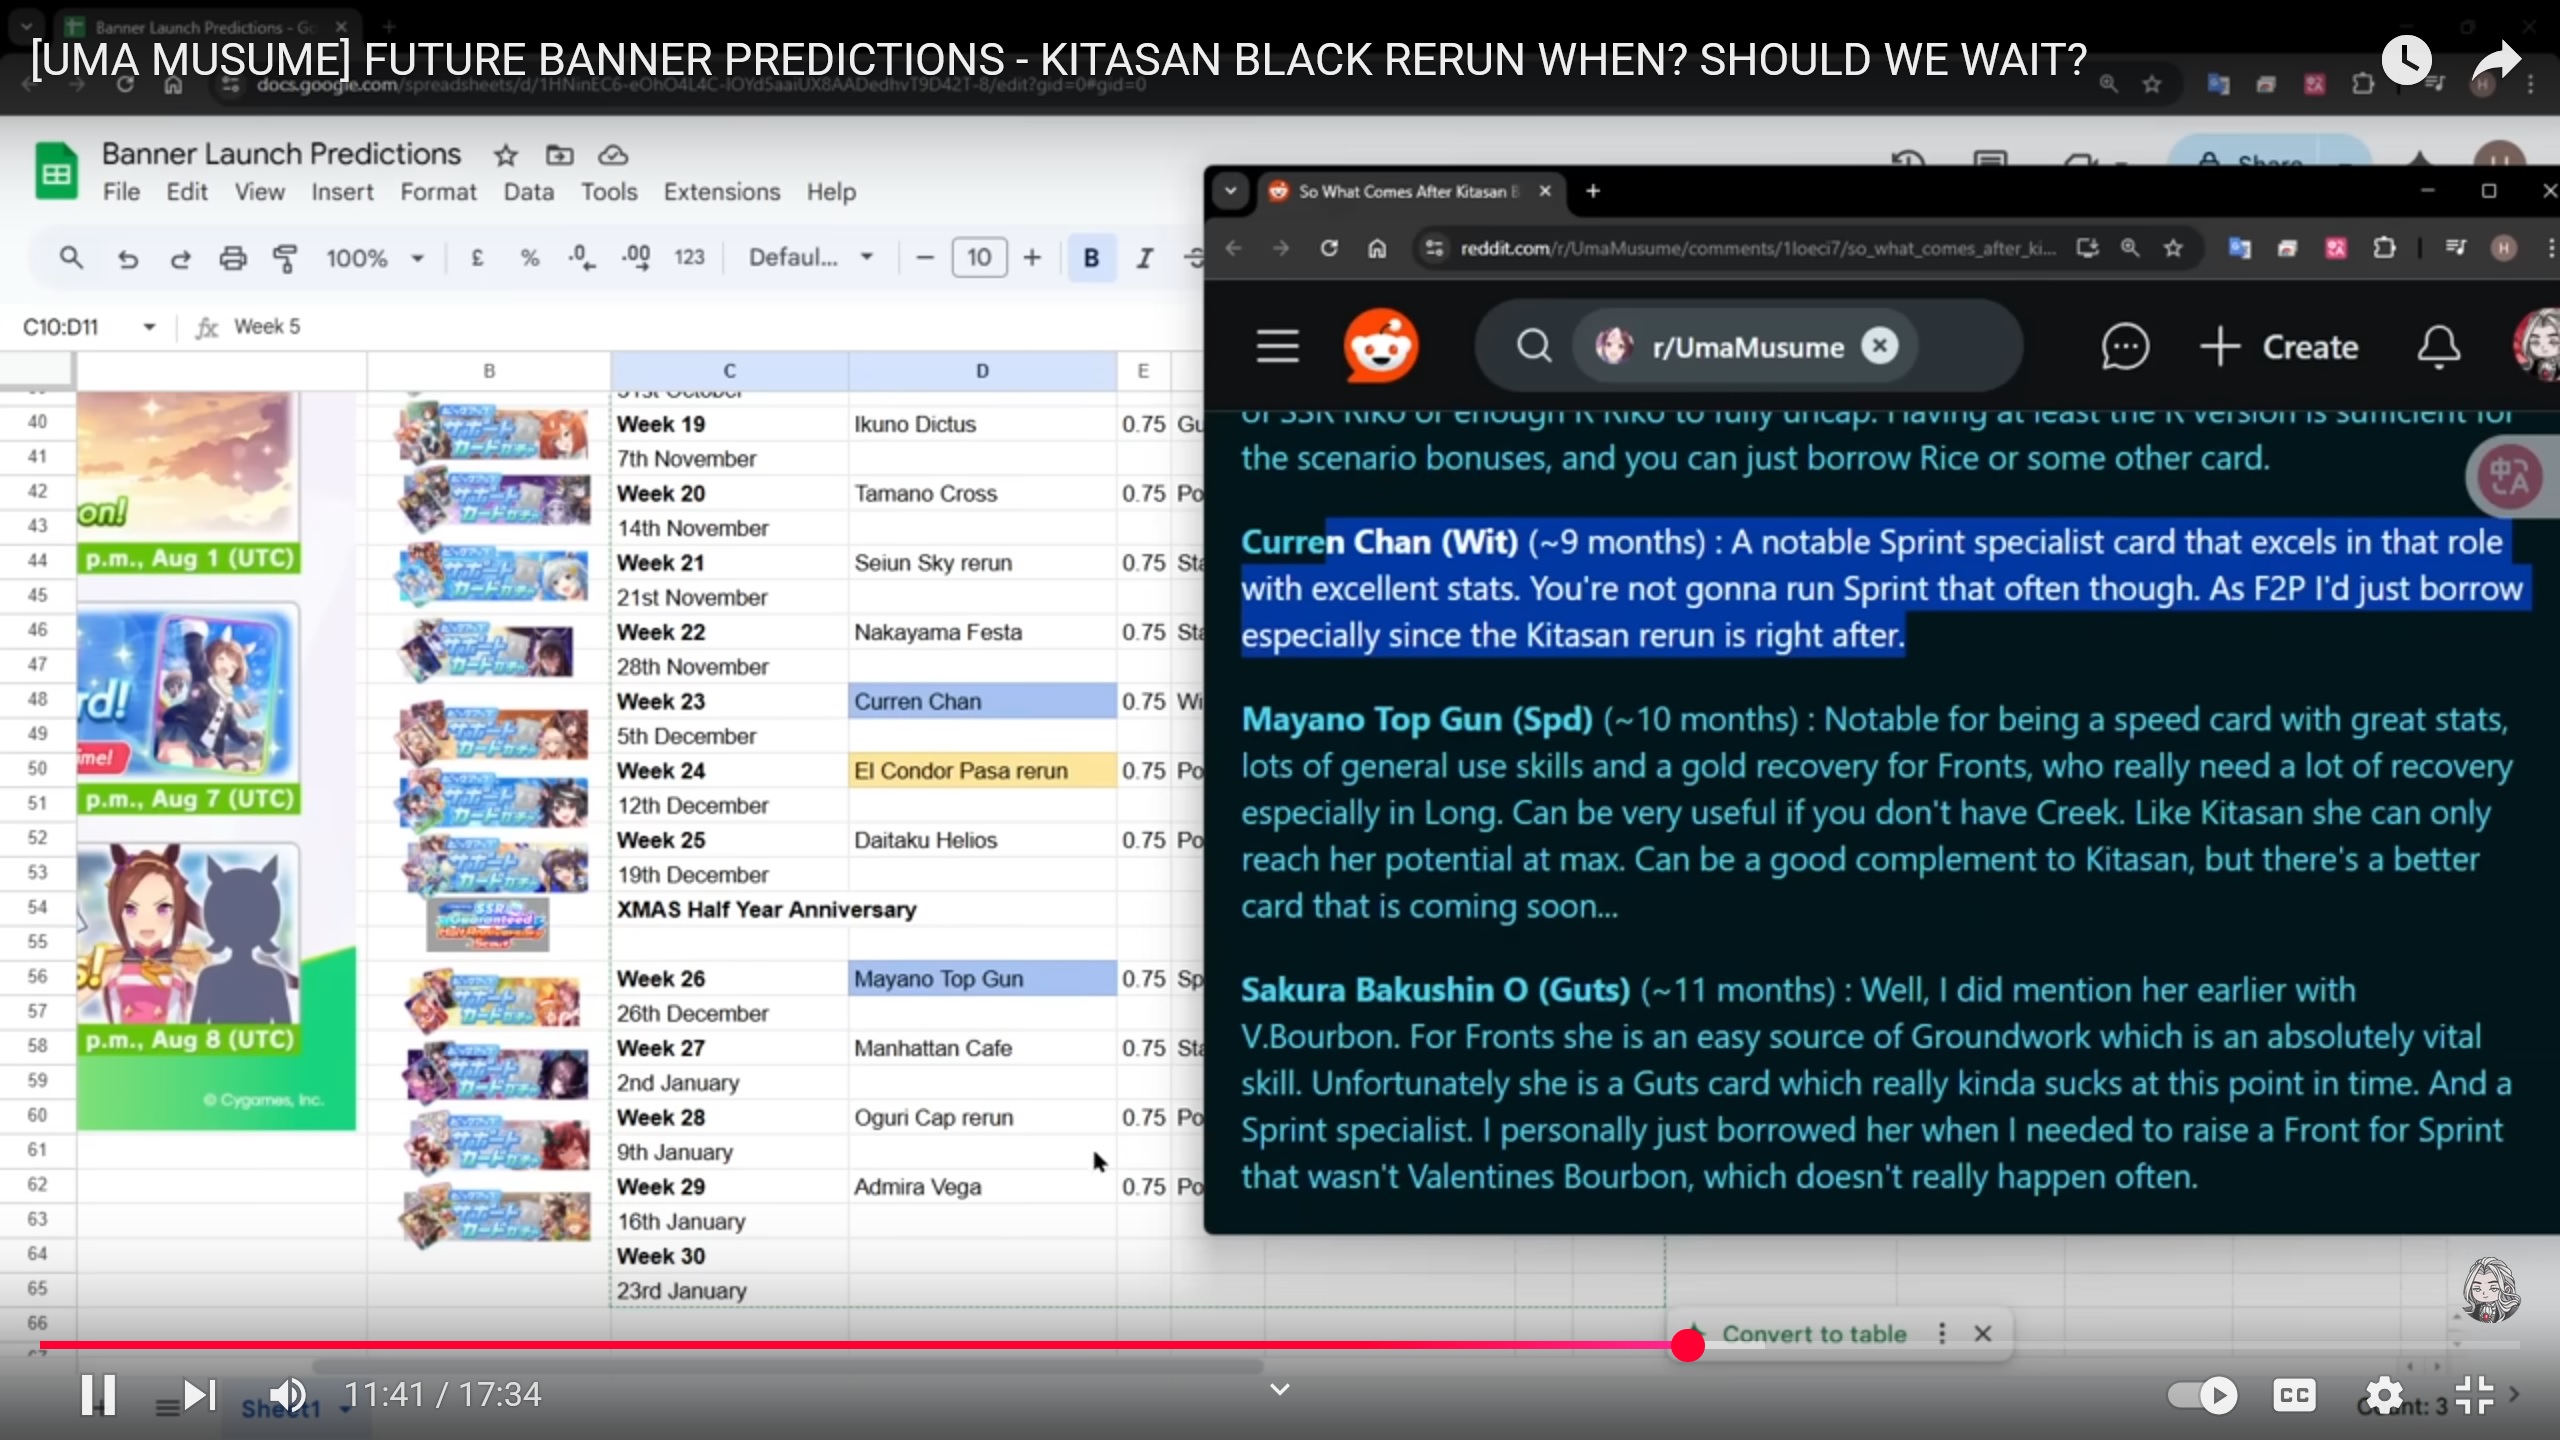Toggle bold formatting

(x=1091, y=258)
